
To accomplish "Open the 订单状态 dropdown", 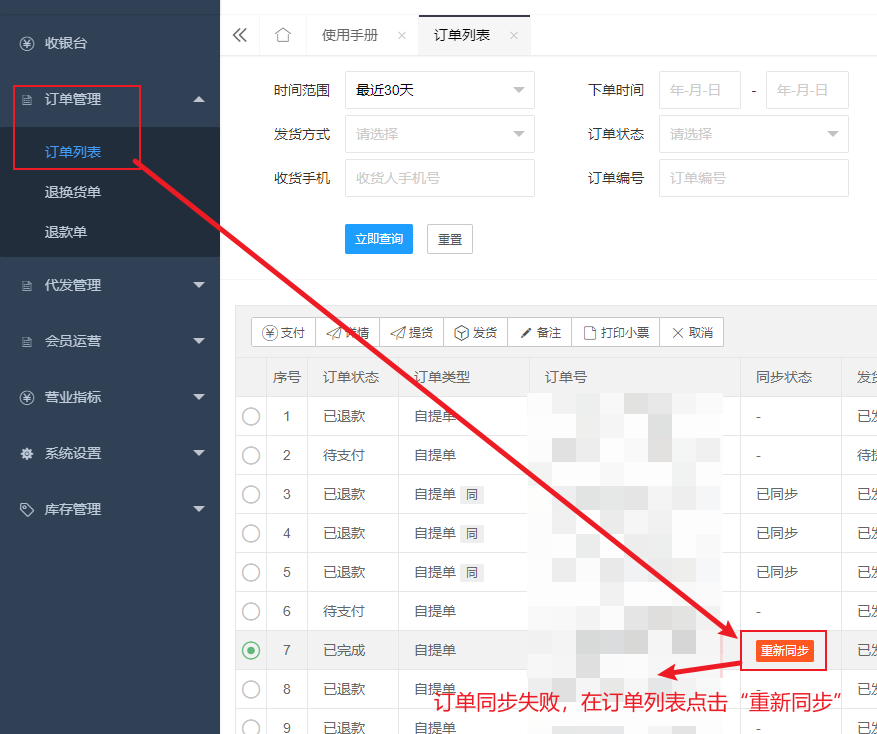I will point(753,134).
